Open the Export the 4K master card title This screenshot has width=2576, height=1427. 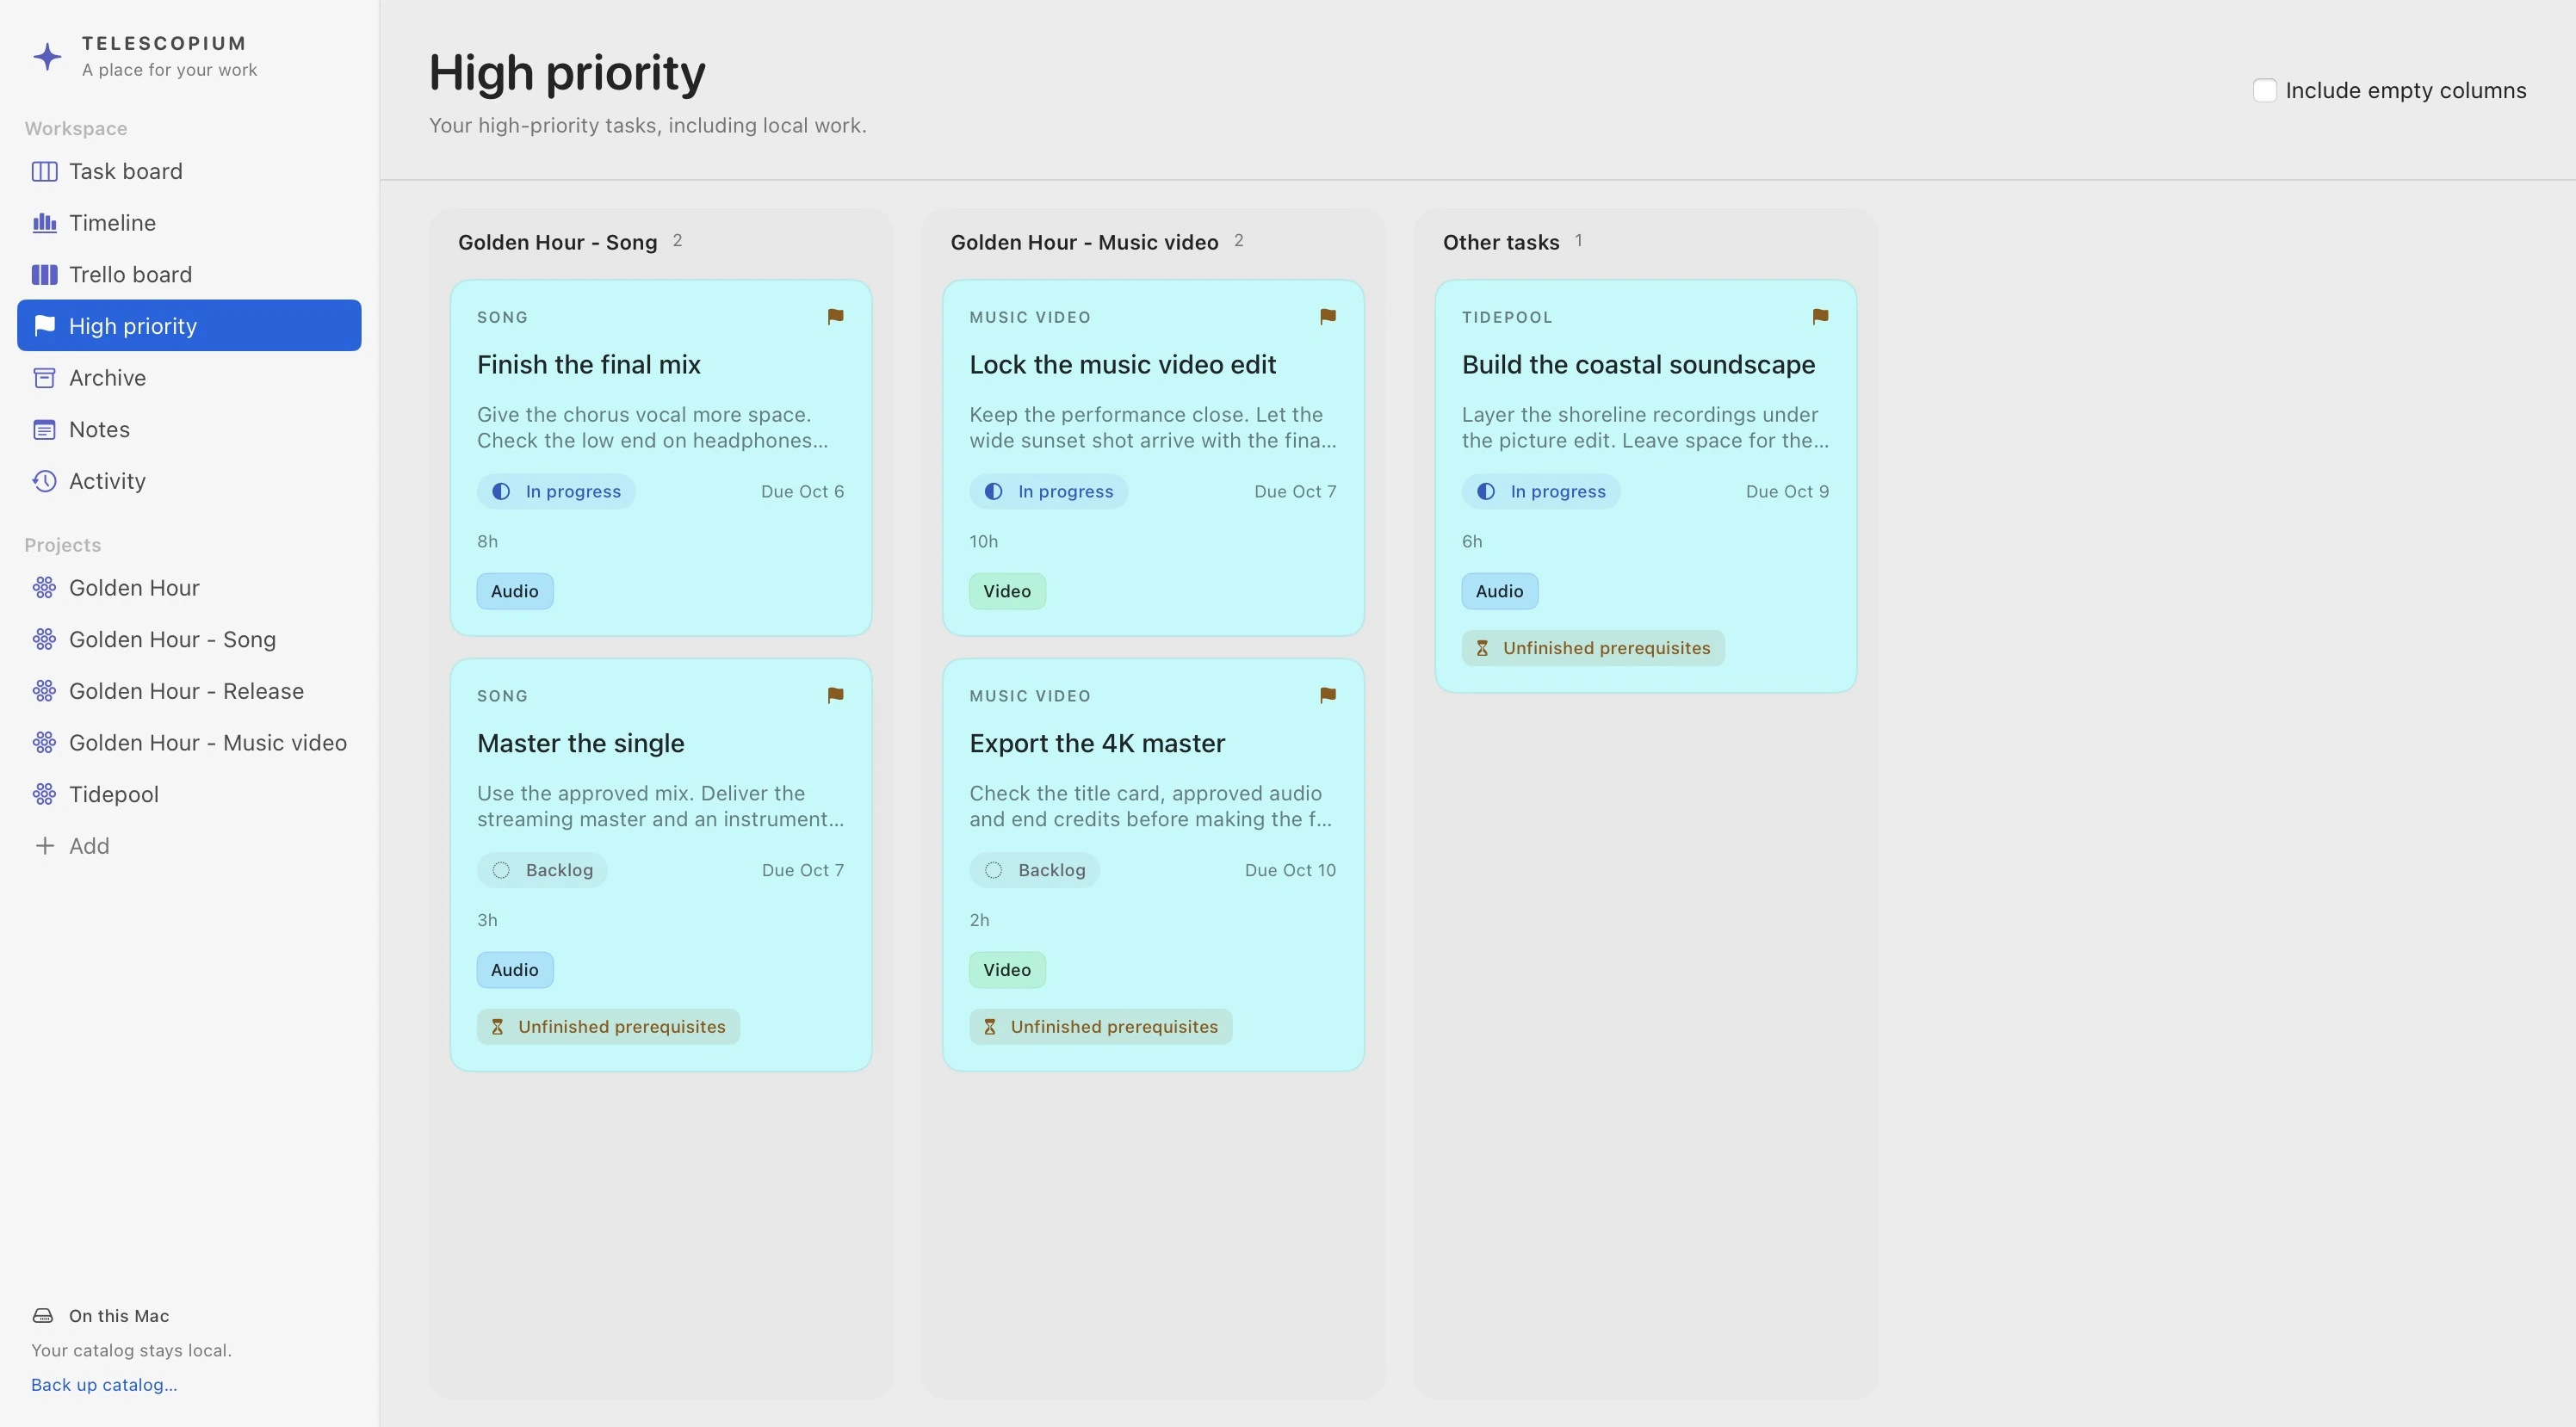click(x=1097, y=743)
